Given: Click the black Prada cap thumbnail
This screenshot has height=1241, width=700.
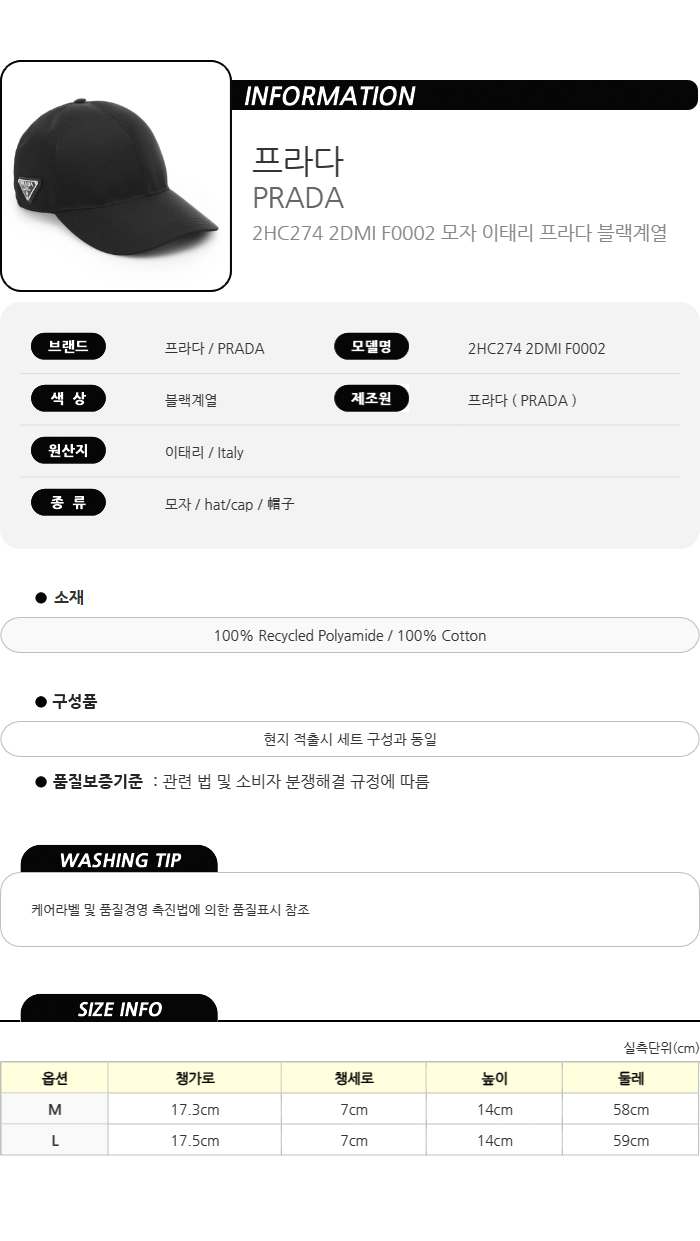Looking at the screenshot, I should point(116,176).
